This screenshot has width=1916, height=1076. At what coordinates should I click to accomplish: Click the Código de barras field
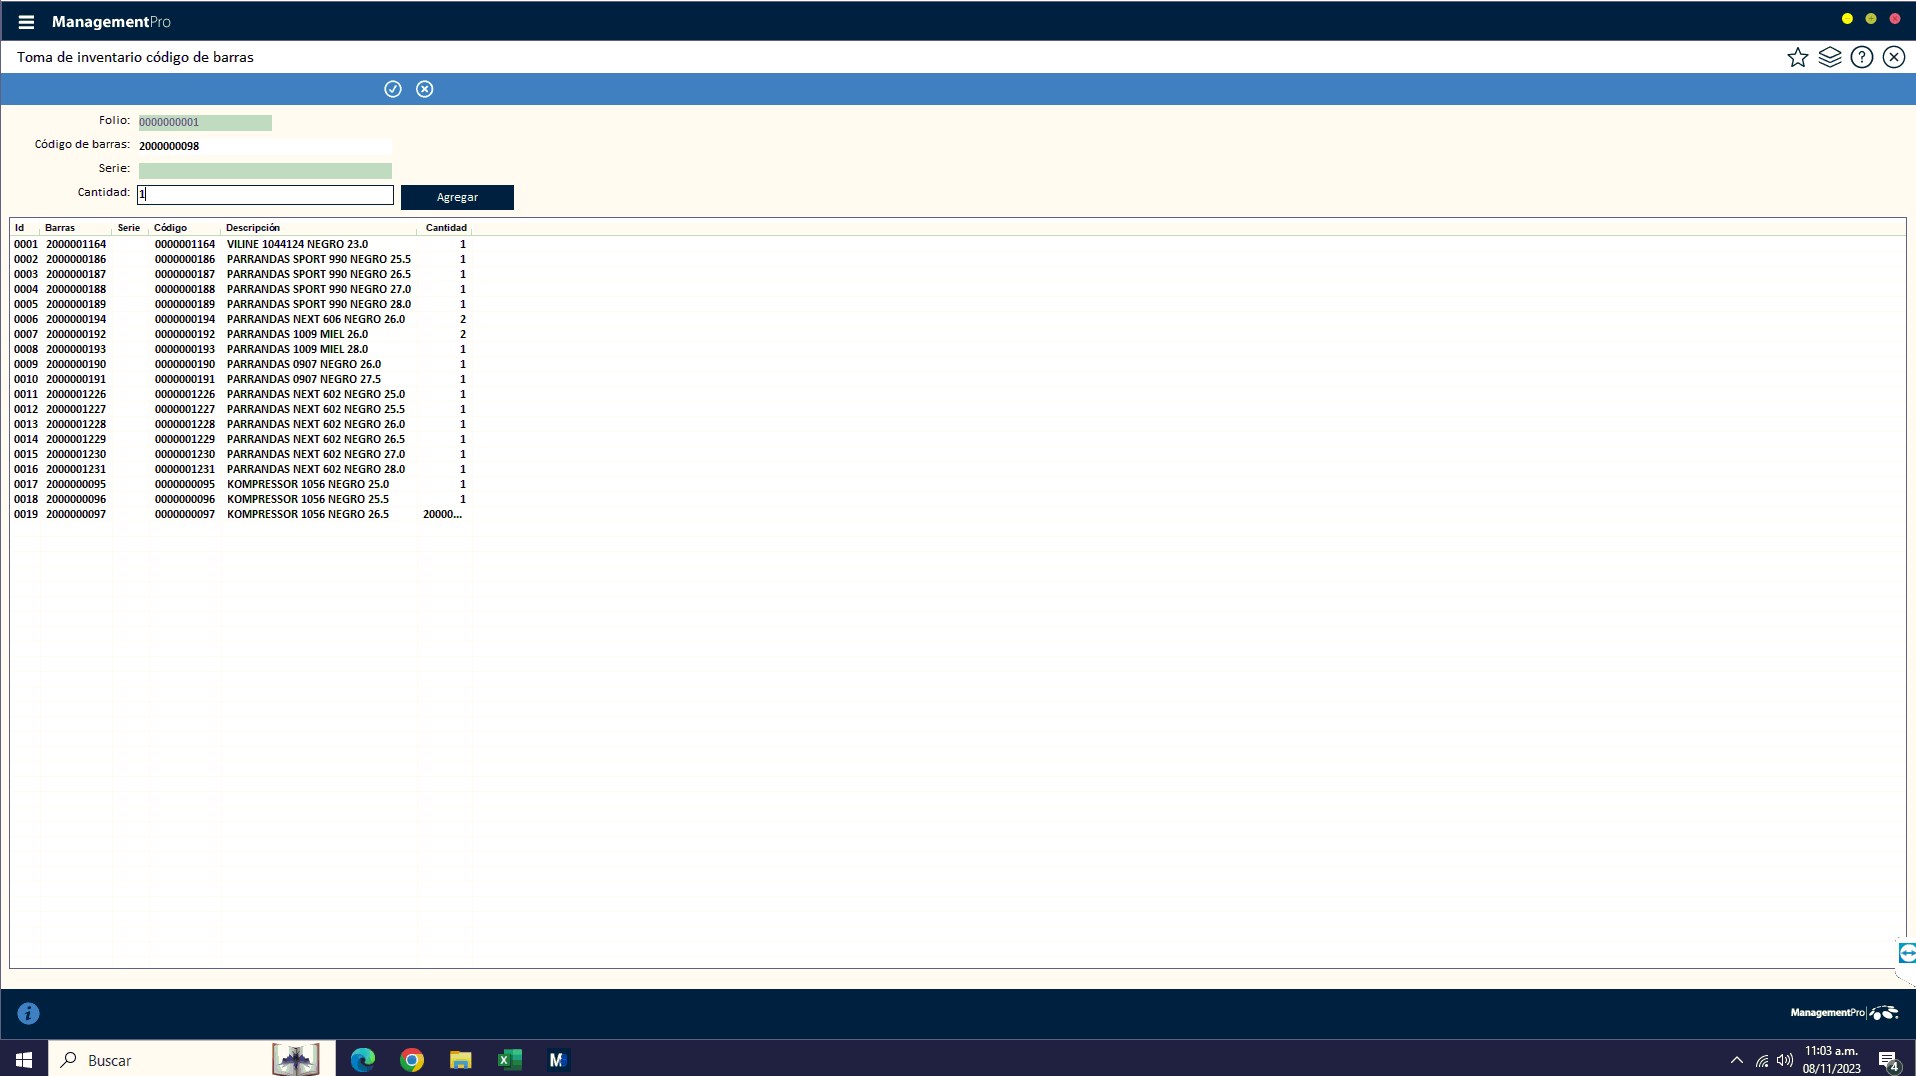[265, 146]
